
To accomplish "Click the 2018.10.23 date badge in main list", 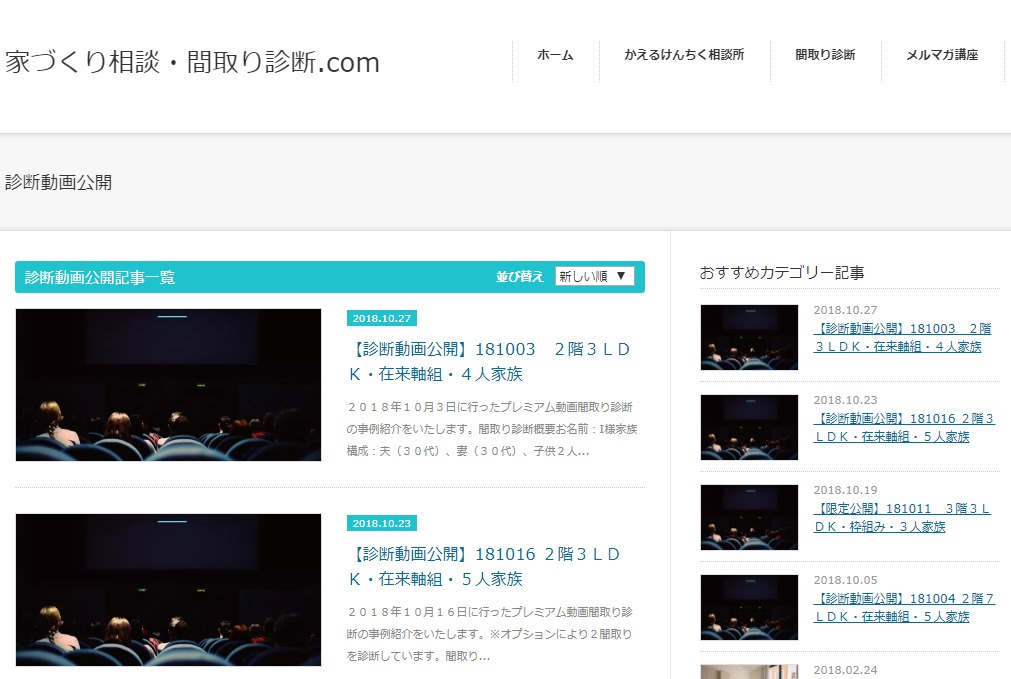I will click(382, 523).
